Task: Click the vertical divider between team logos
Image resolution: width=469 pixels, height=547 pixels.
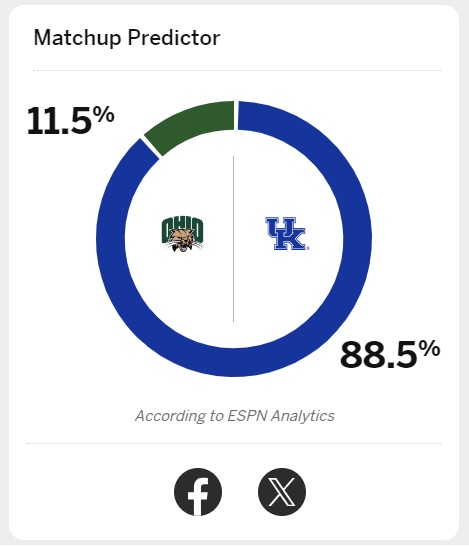Action: click(x=233, y=239)
